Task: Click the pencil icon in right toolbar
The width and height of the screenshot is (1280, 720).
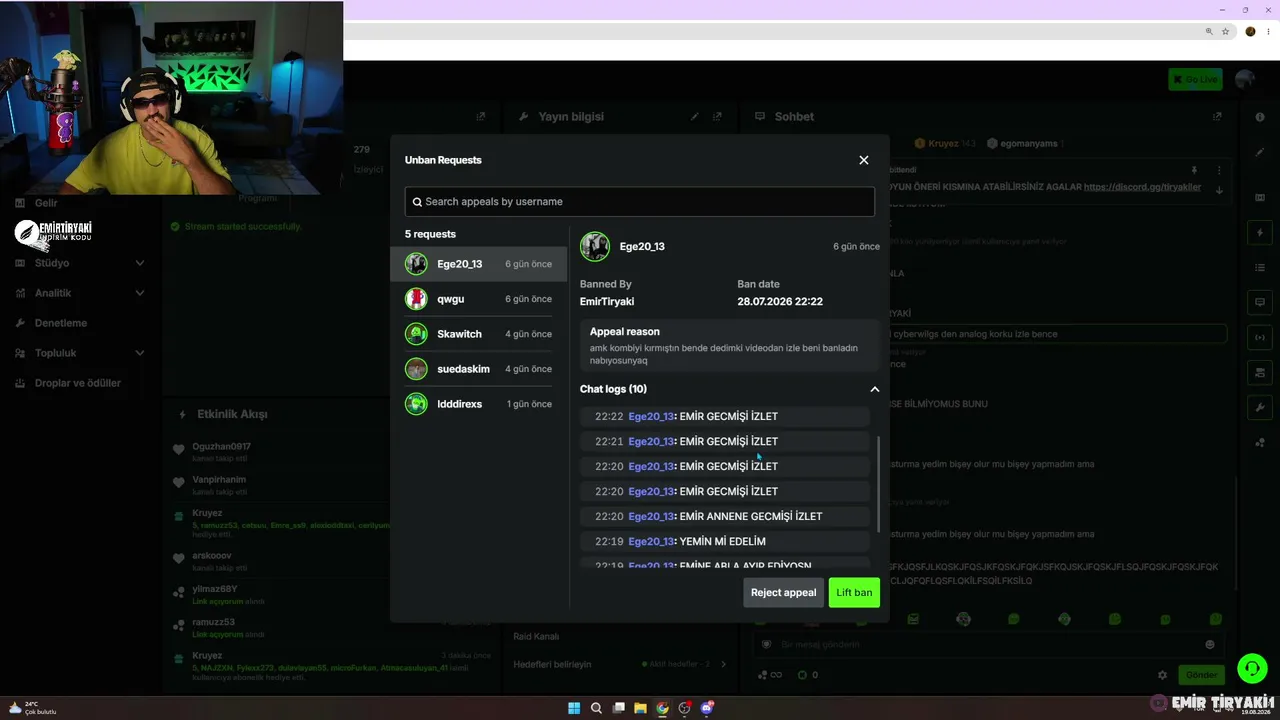Action: pyautogui.click(x=1260, y=152)
